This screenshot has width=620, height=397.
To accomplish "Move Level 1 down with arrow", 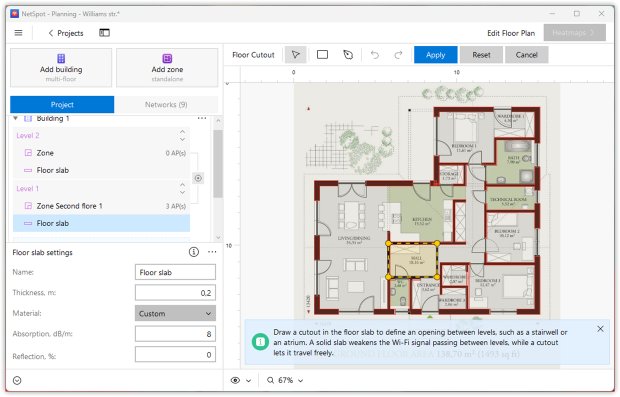I will pos(182,192).
